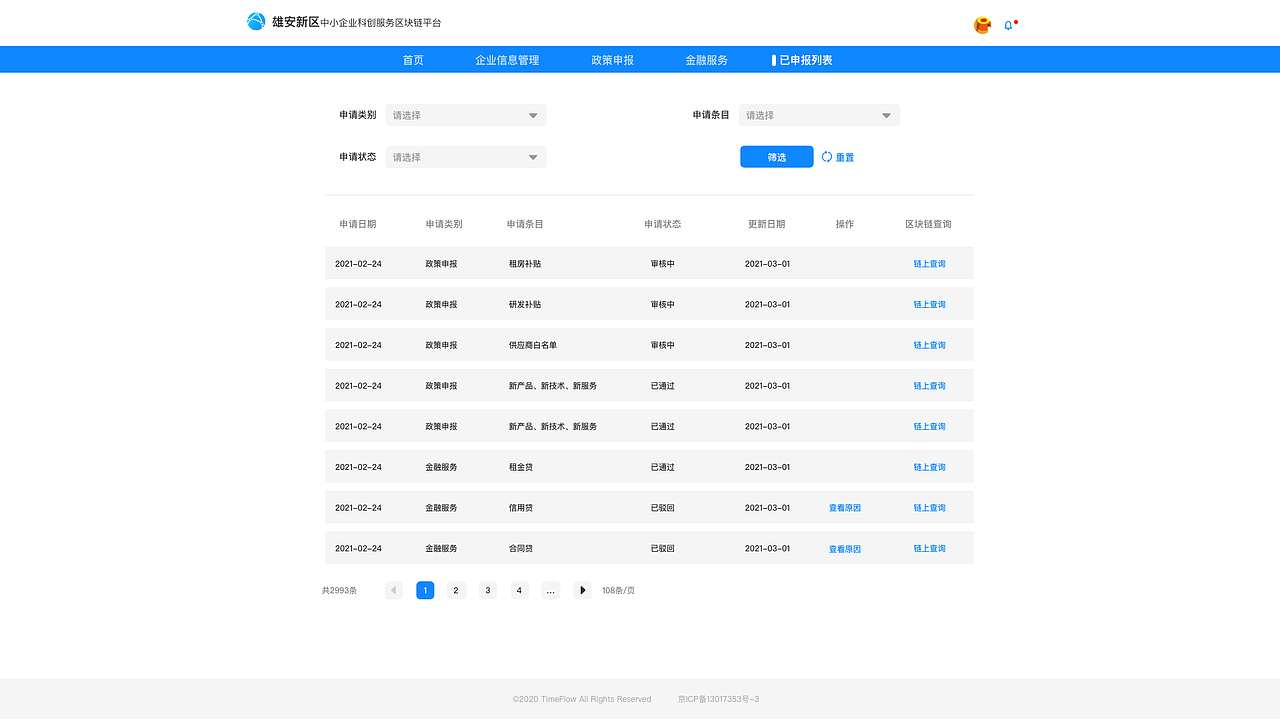
Task: Open the 申请类别 dropdown
Action: pos(465,115)
